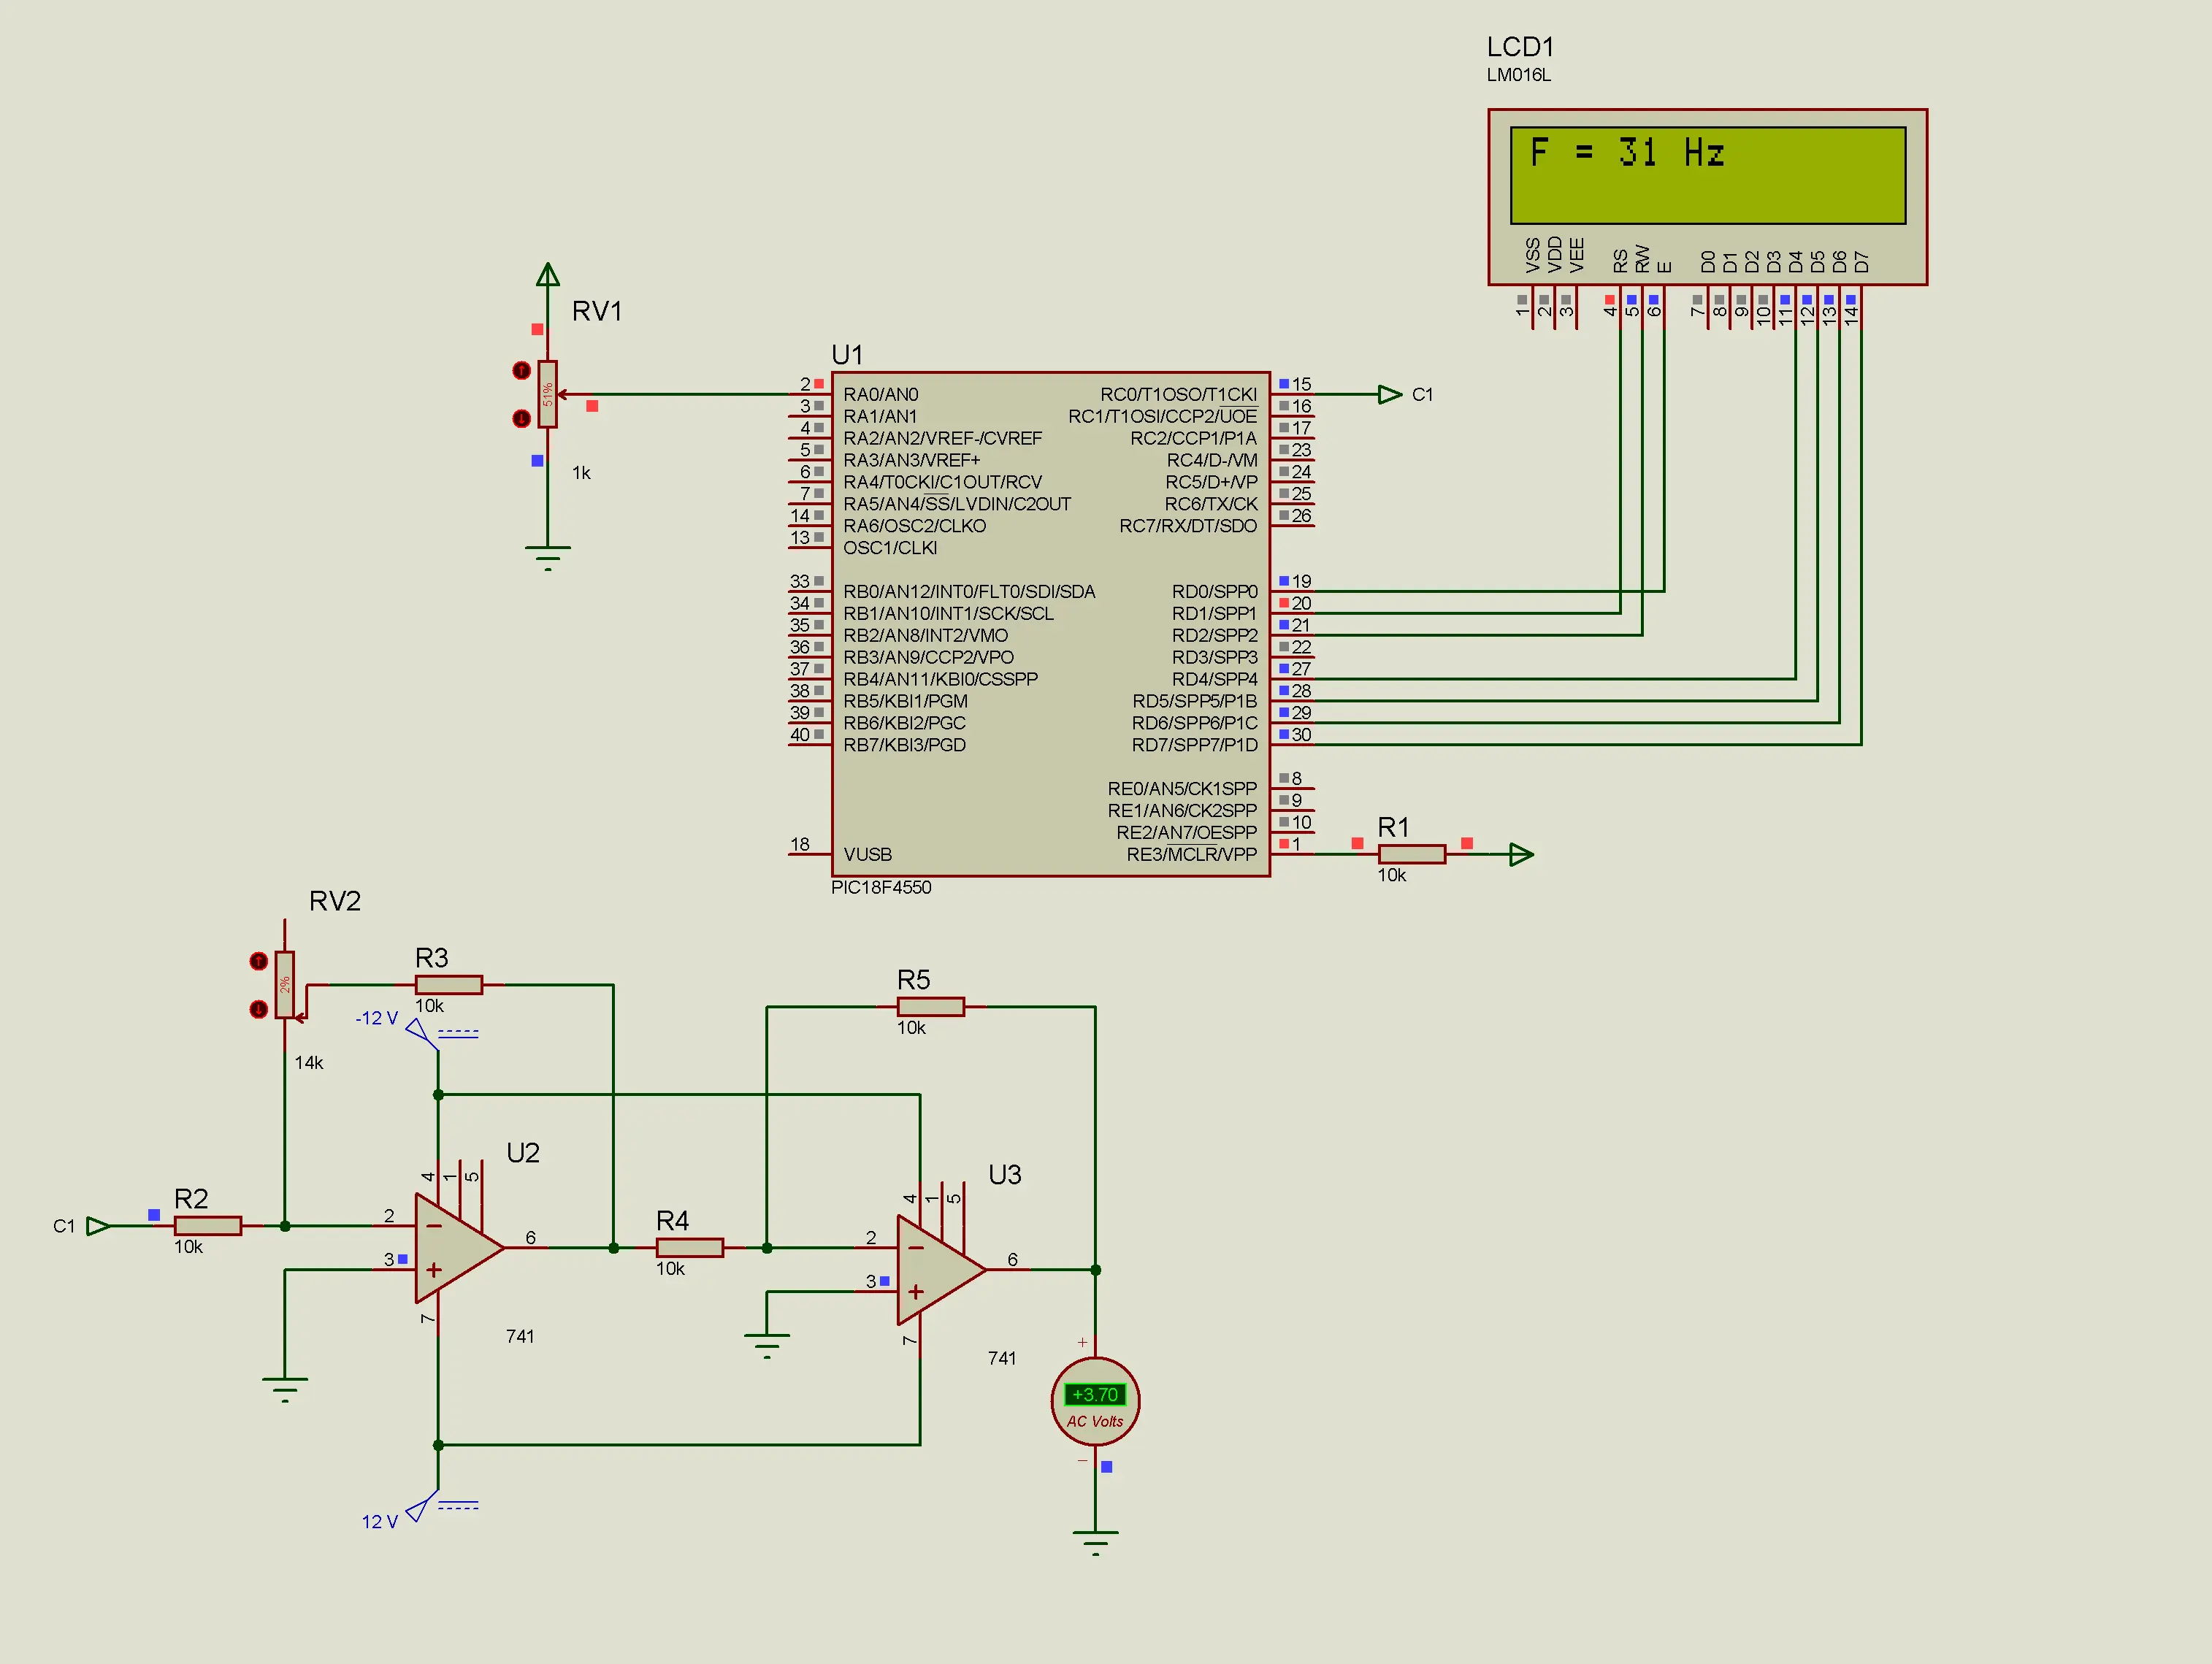Click the 10k value under R5
Image resolution: width=2212 pixels, height=1664 pixels.
[x=911, y=1028]
